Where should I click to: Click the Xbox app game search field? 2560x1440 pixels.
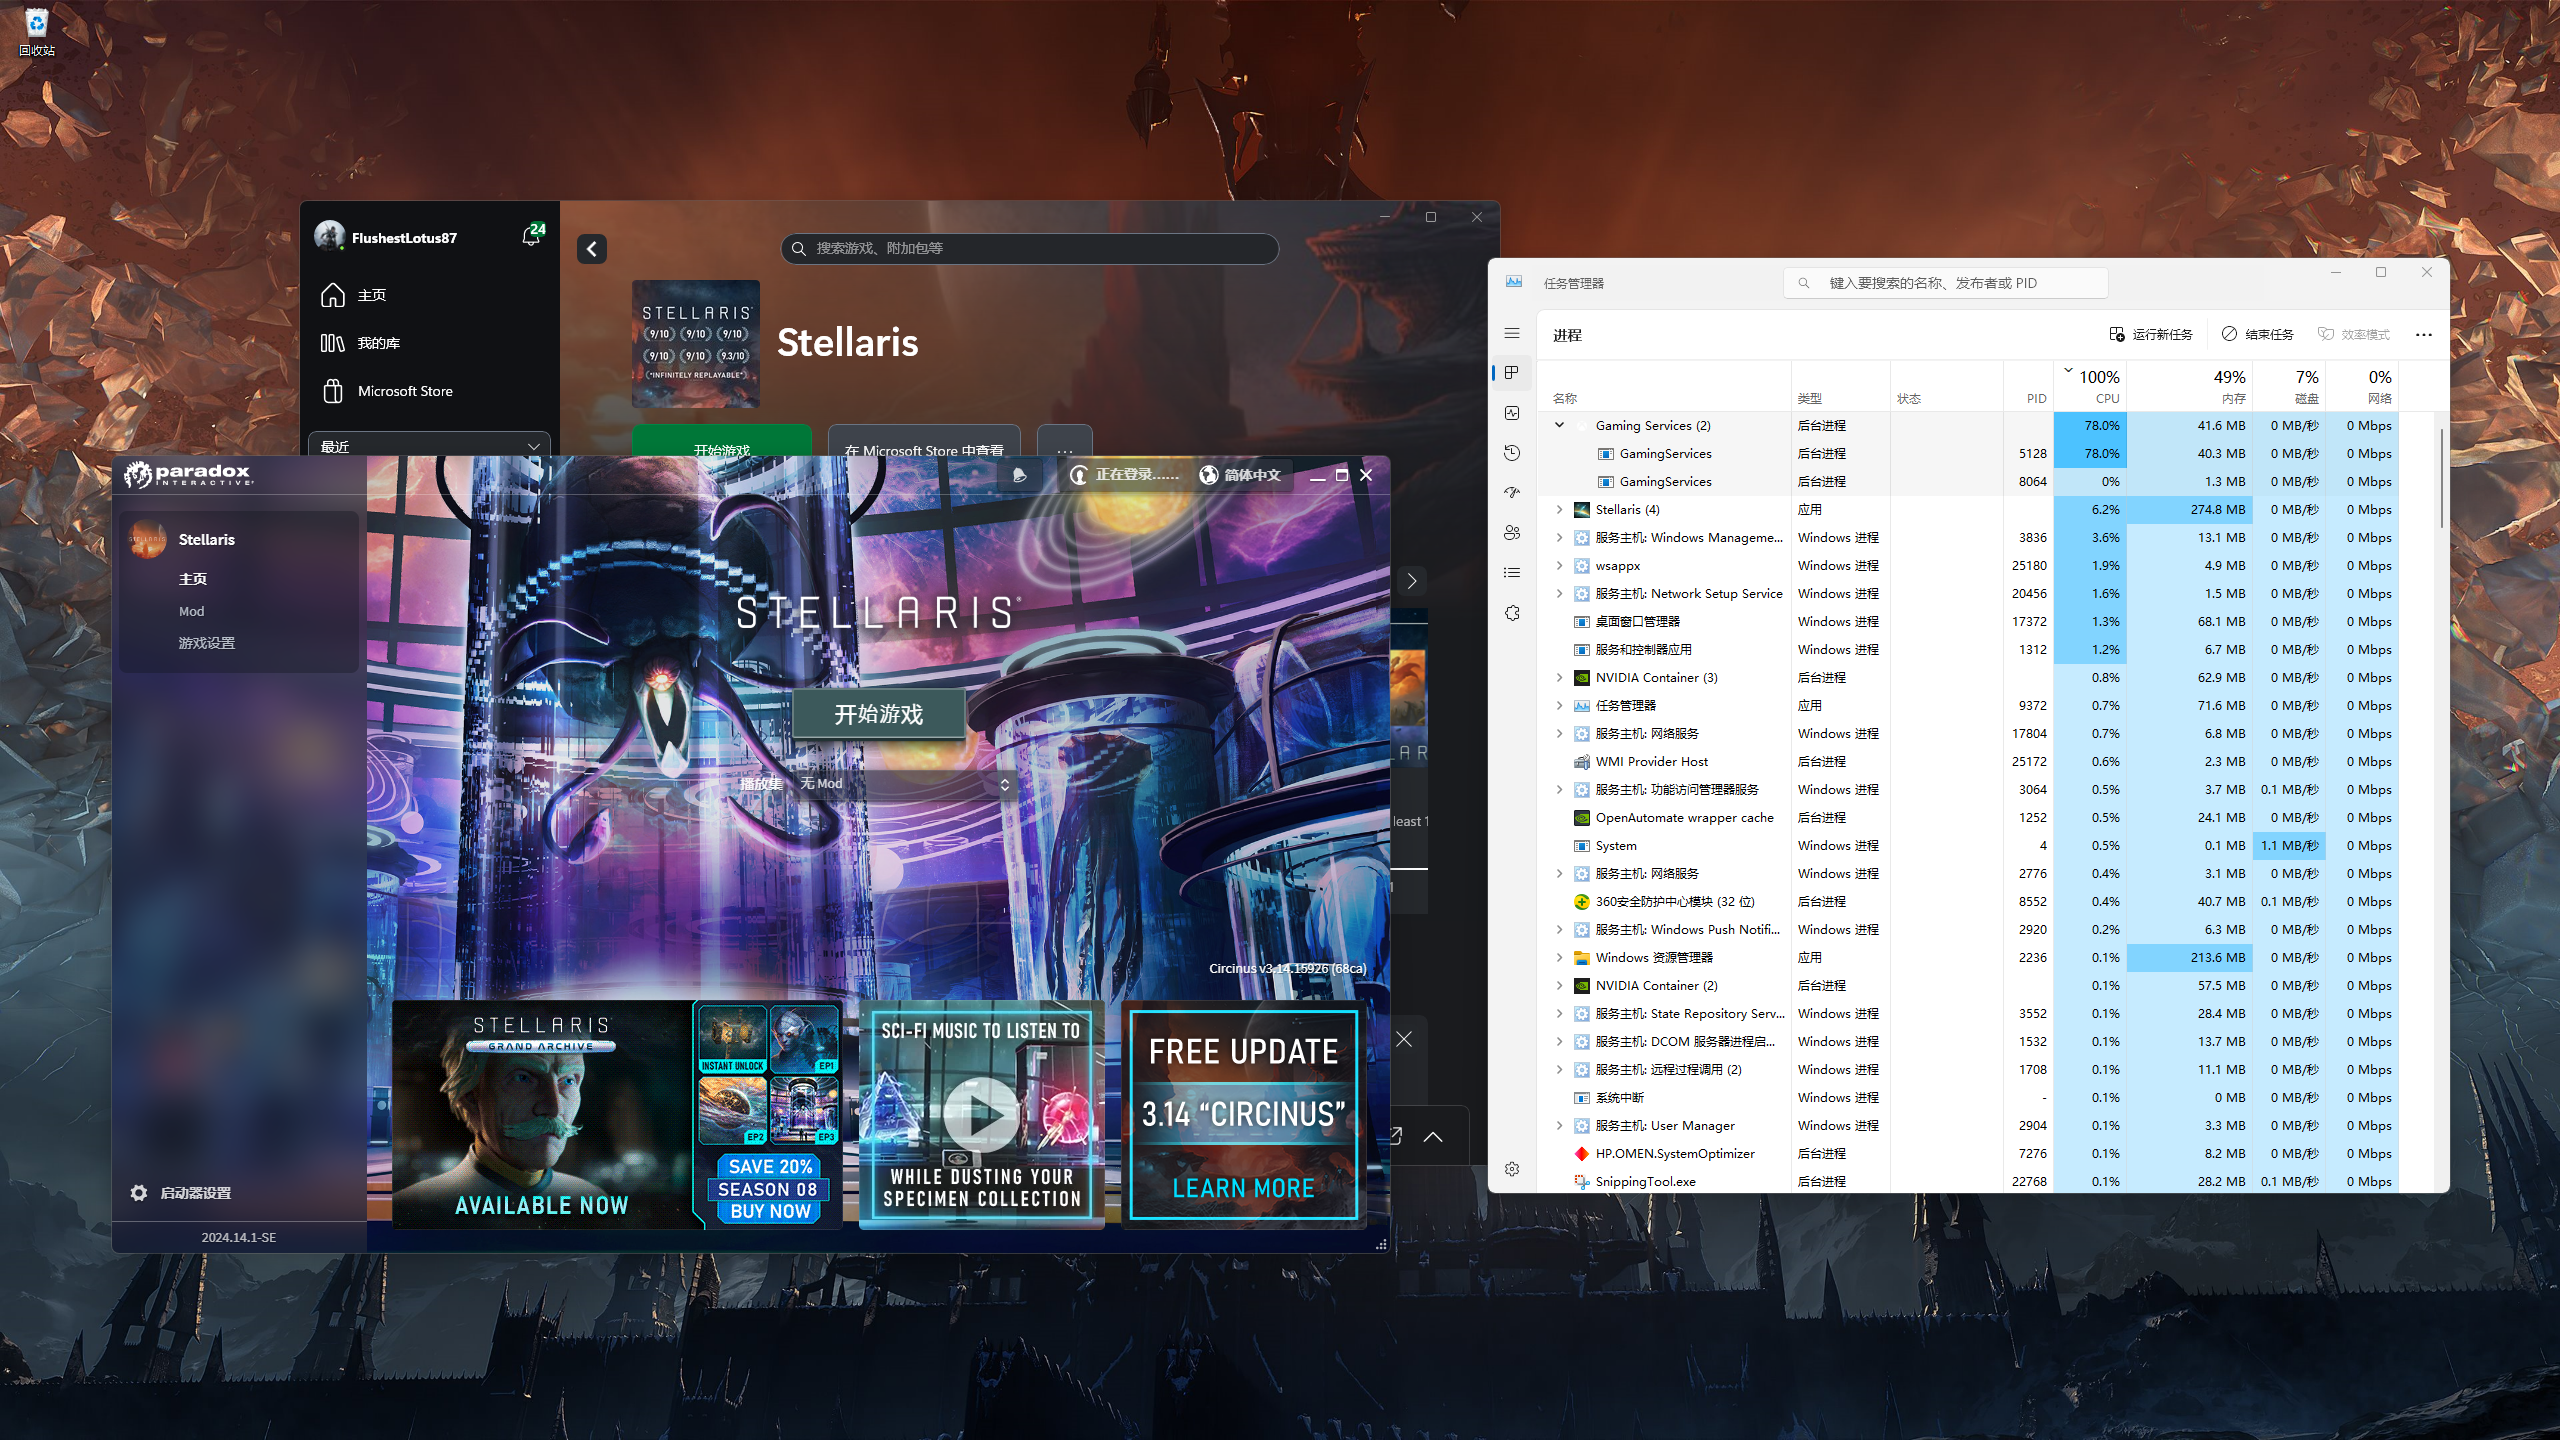coord(1029,248)
